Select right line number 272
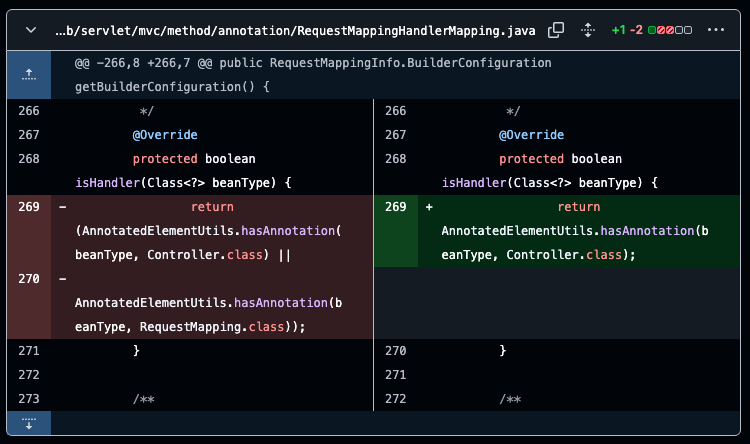Viewport: 750px width, 444px height. click(x=396, y=399)
